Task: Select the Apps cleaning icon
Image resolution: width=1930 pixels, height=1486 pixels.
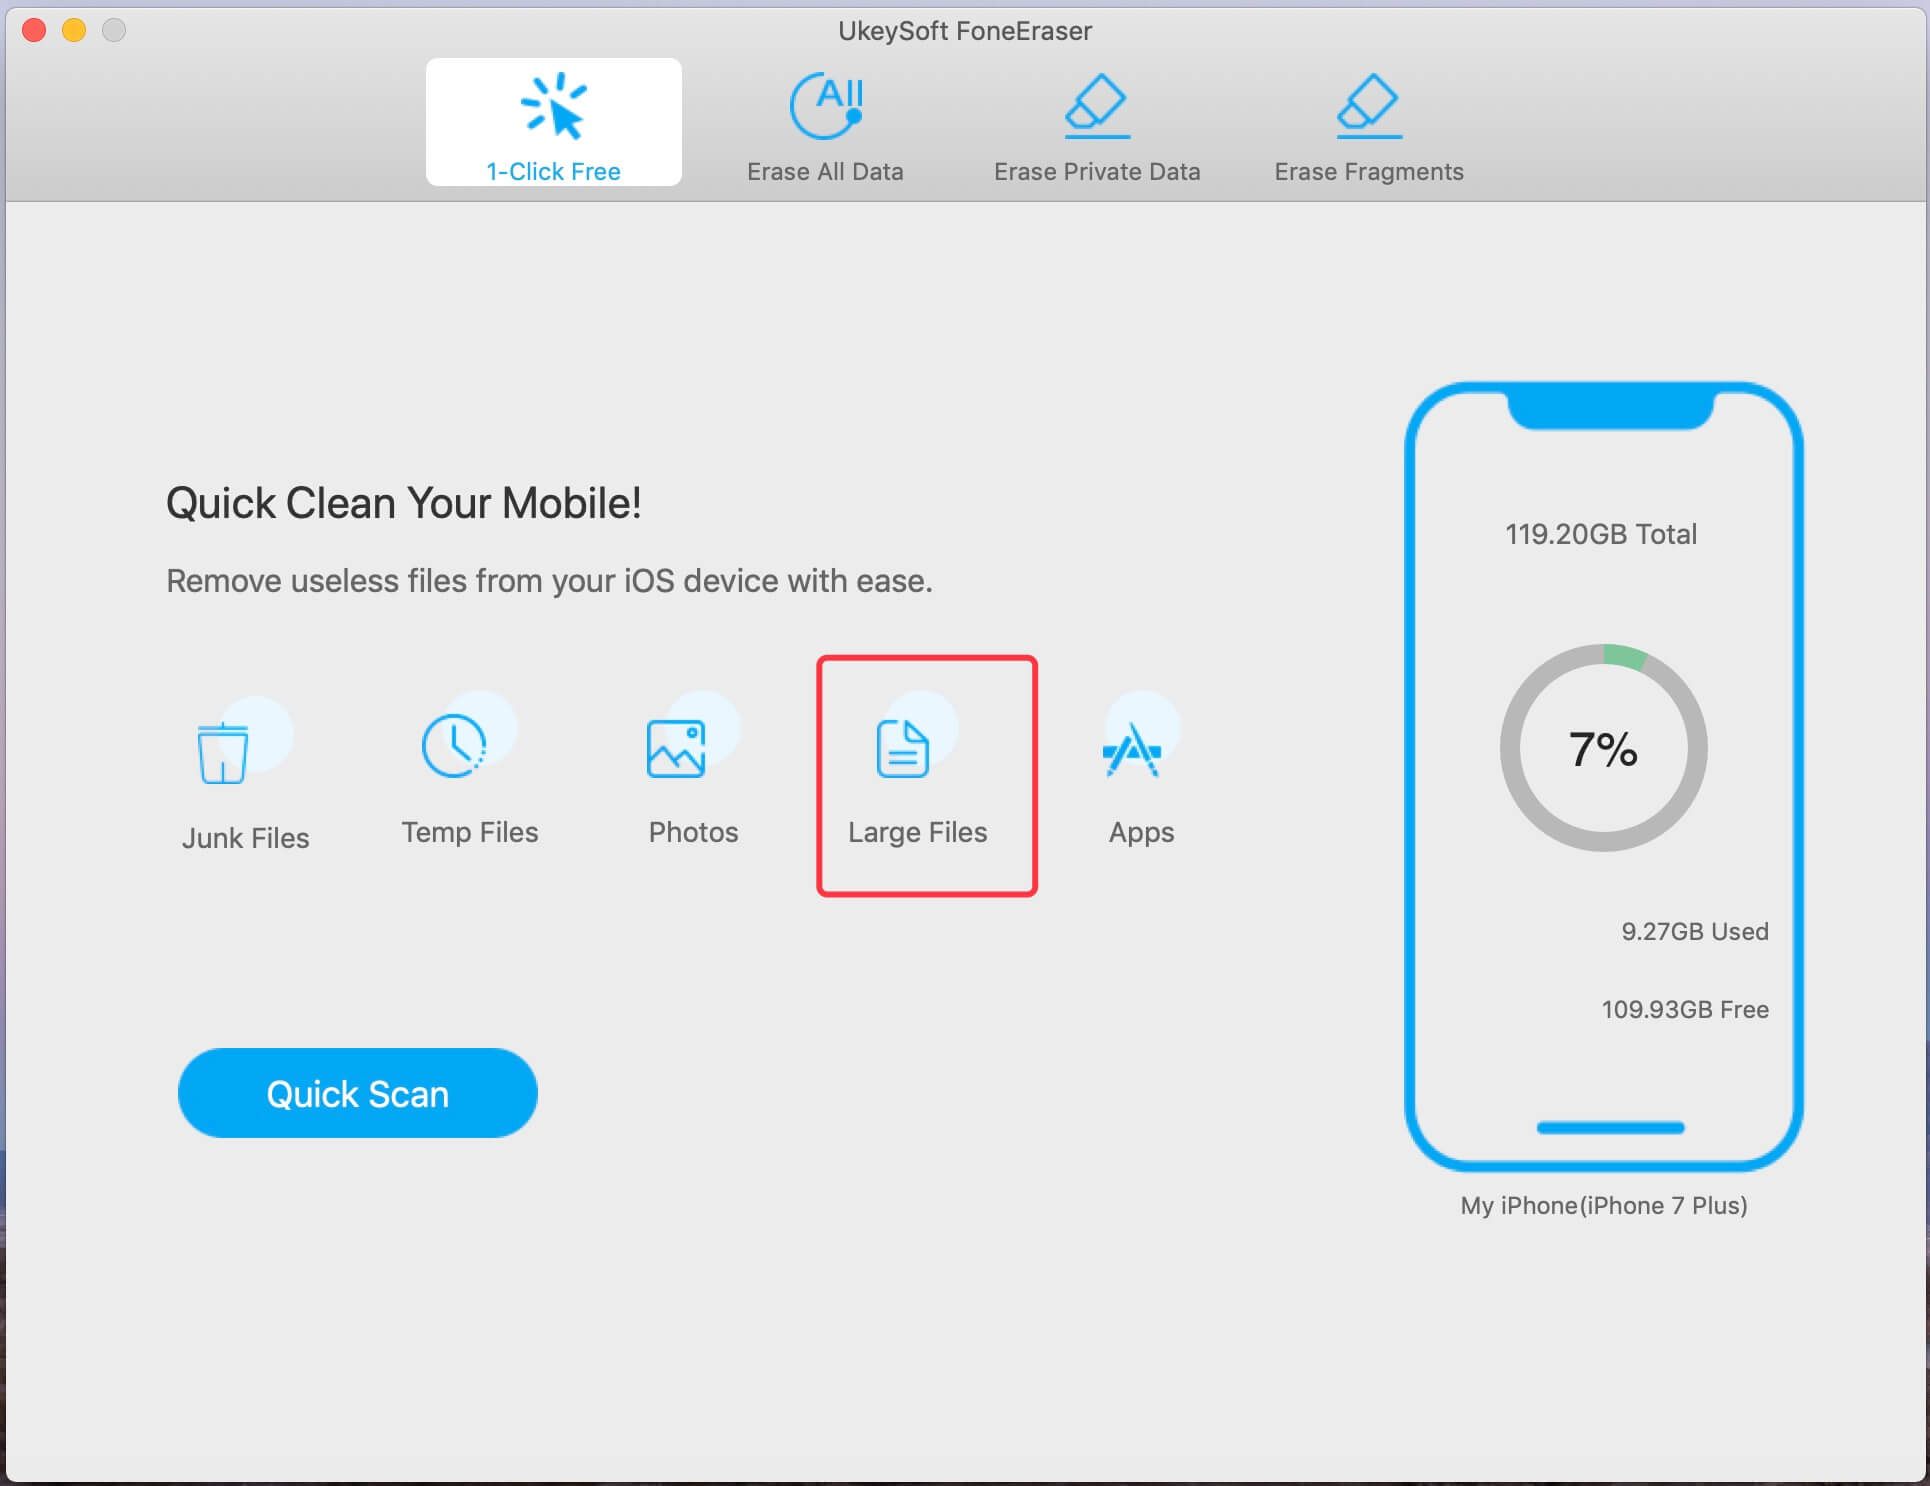Action: [1133, 760]
